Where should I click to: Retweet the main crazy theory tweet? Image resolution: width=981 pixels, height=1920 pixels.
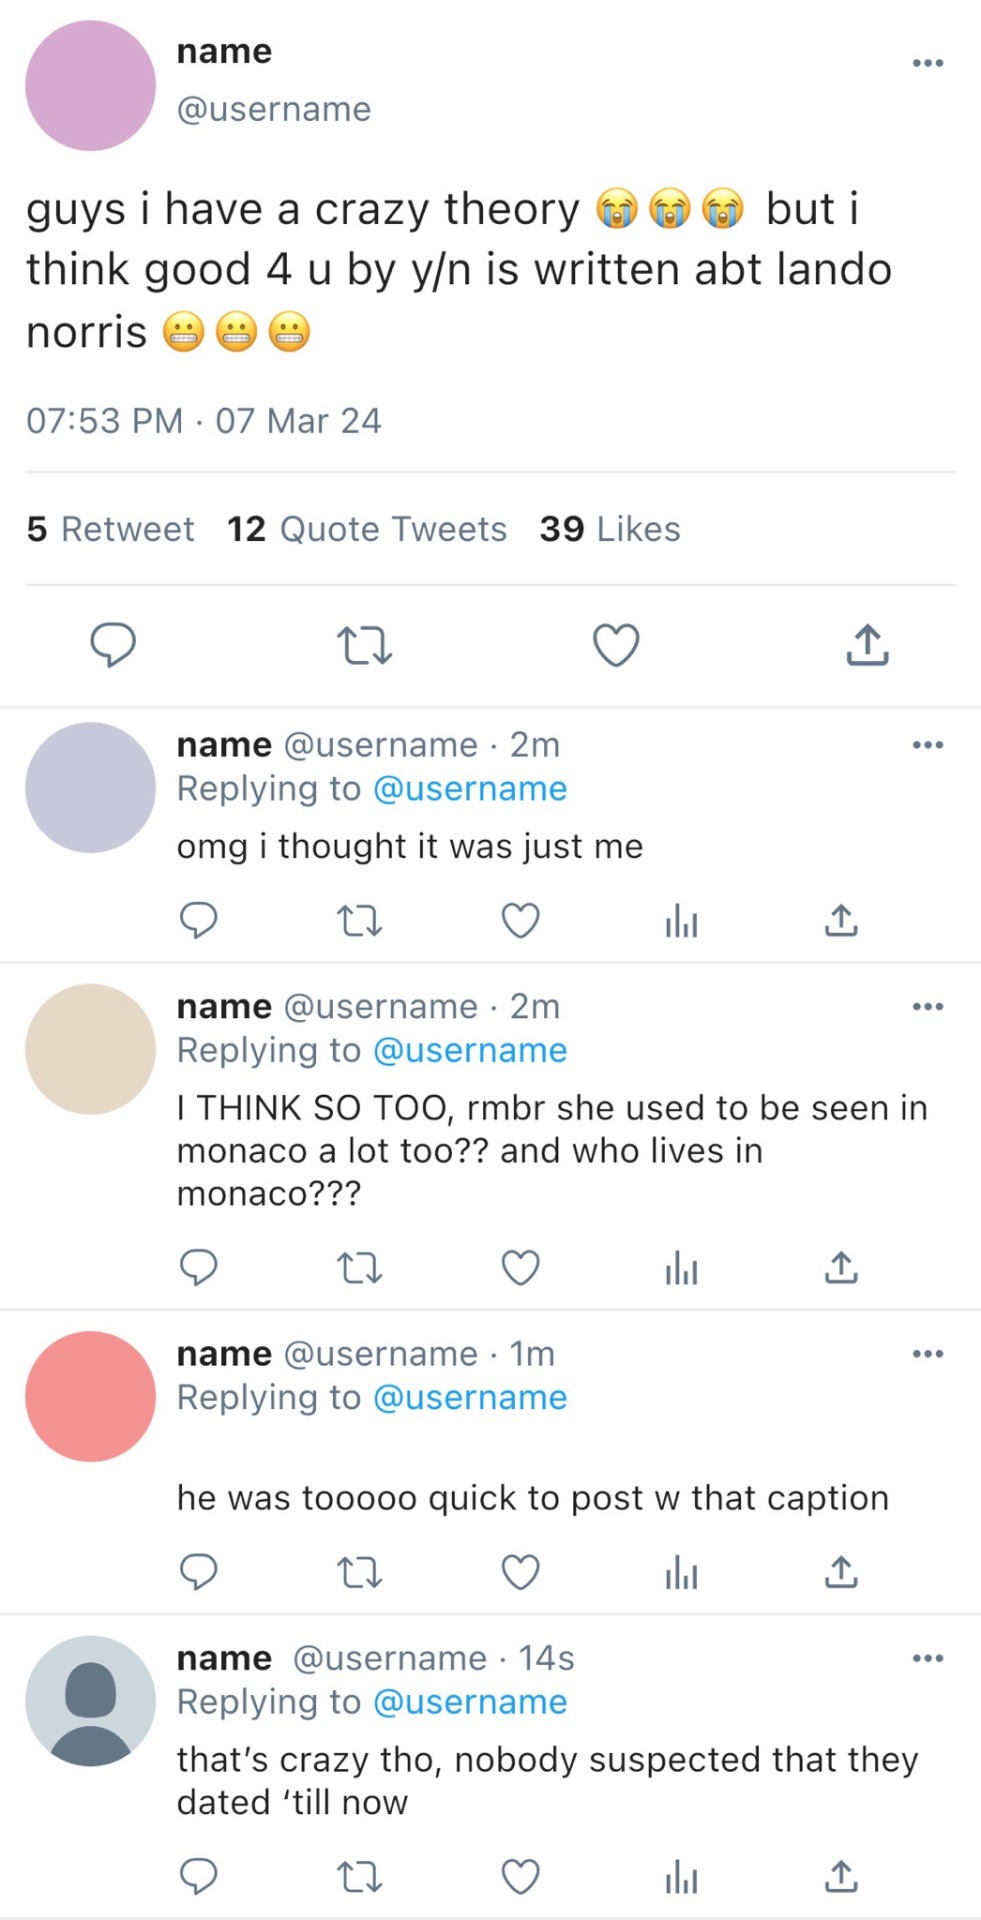pos(364,645)
